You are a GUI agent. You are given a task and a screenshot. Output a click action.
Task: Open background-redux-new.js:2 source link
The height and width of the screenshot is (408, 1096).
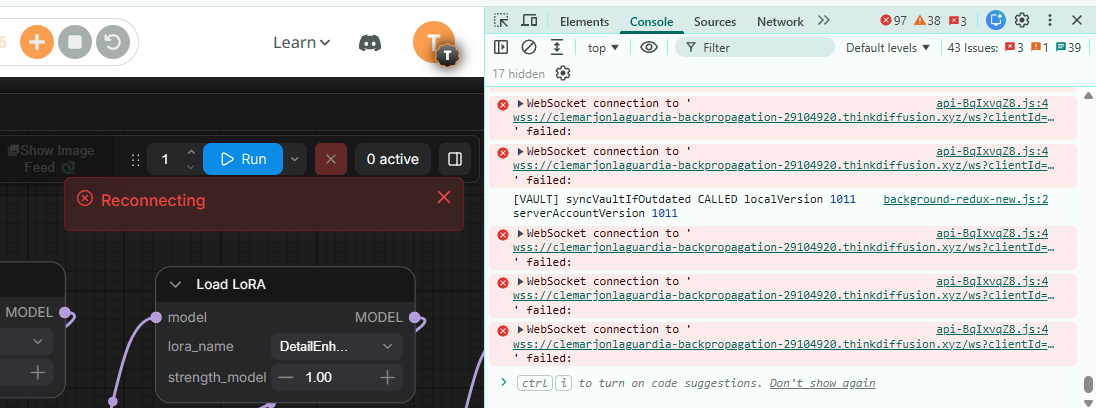965,199
